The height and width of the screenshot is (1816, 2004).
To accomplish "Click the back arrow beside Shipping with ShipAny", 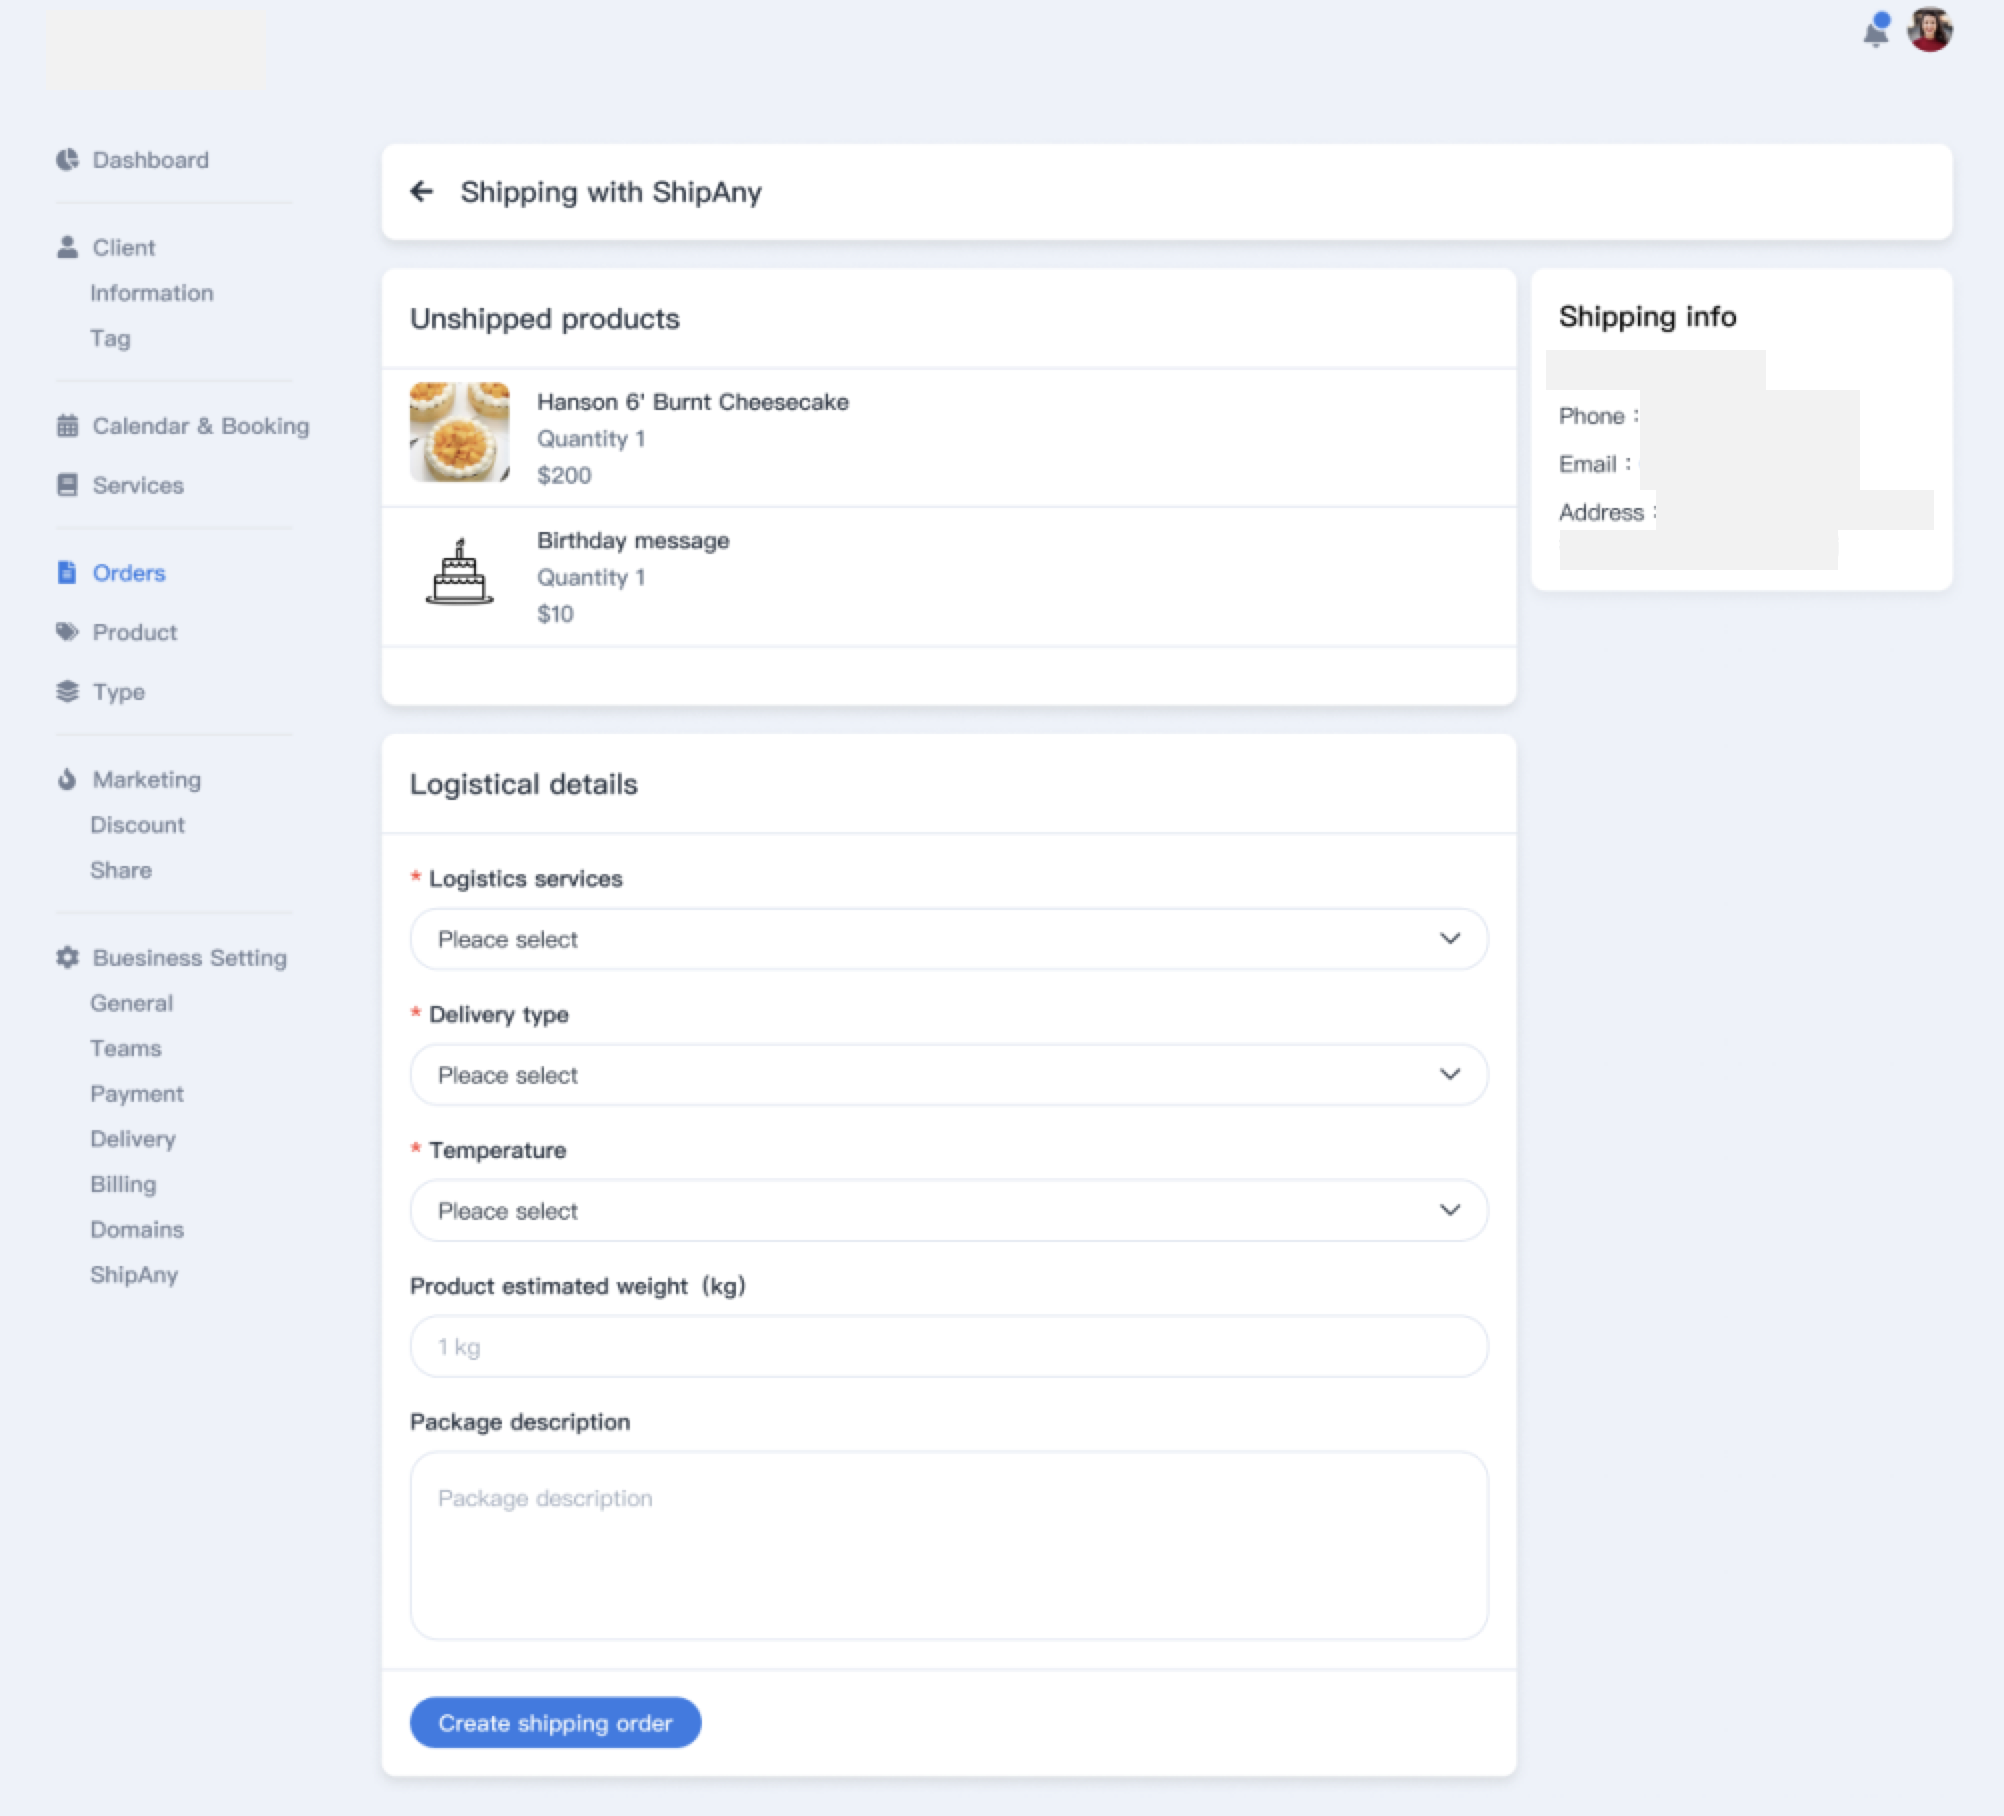I will coord(422,191).
